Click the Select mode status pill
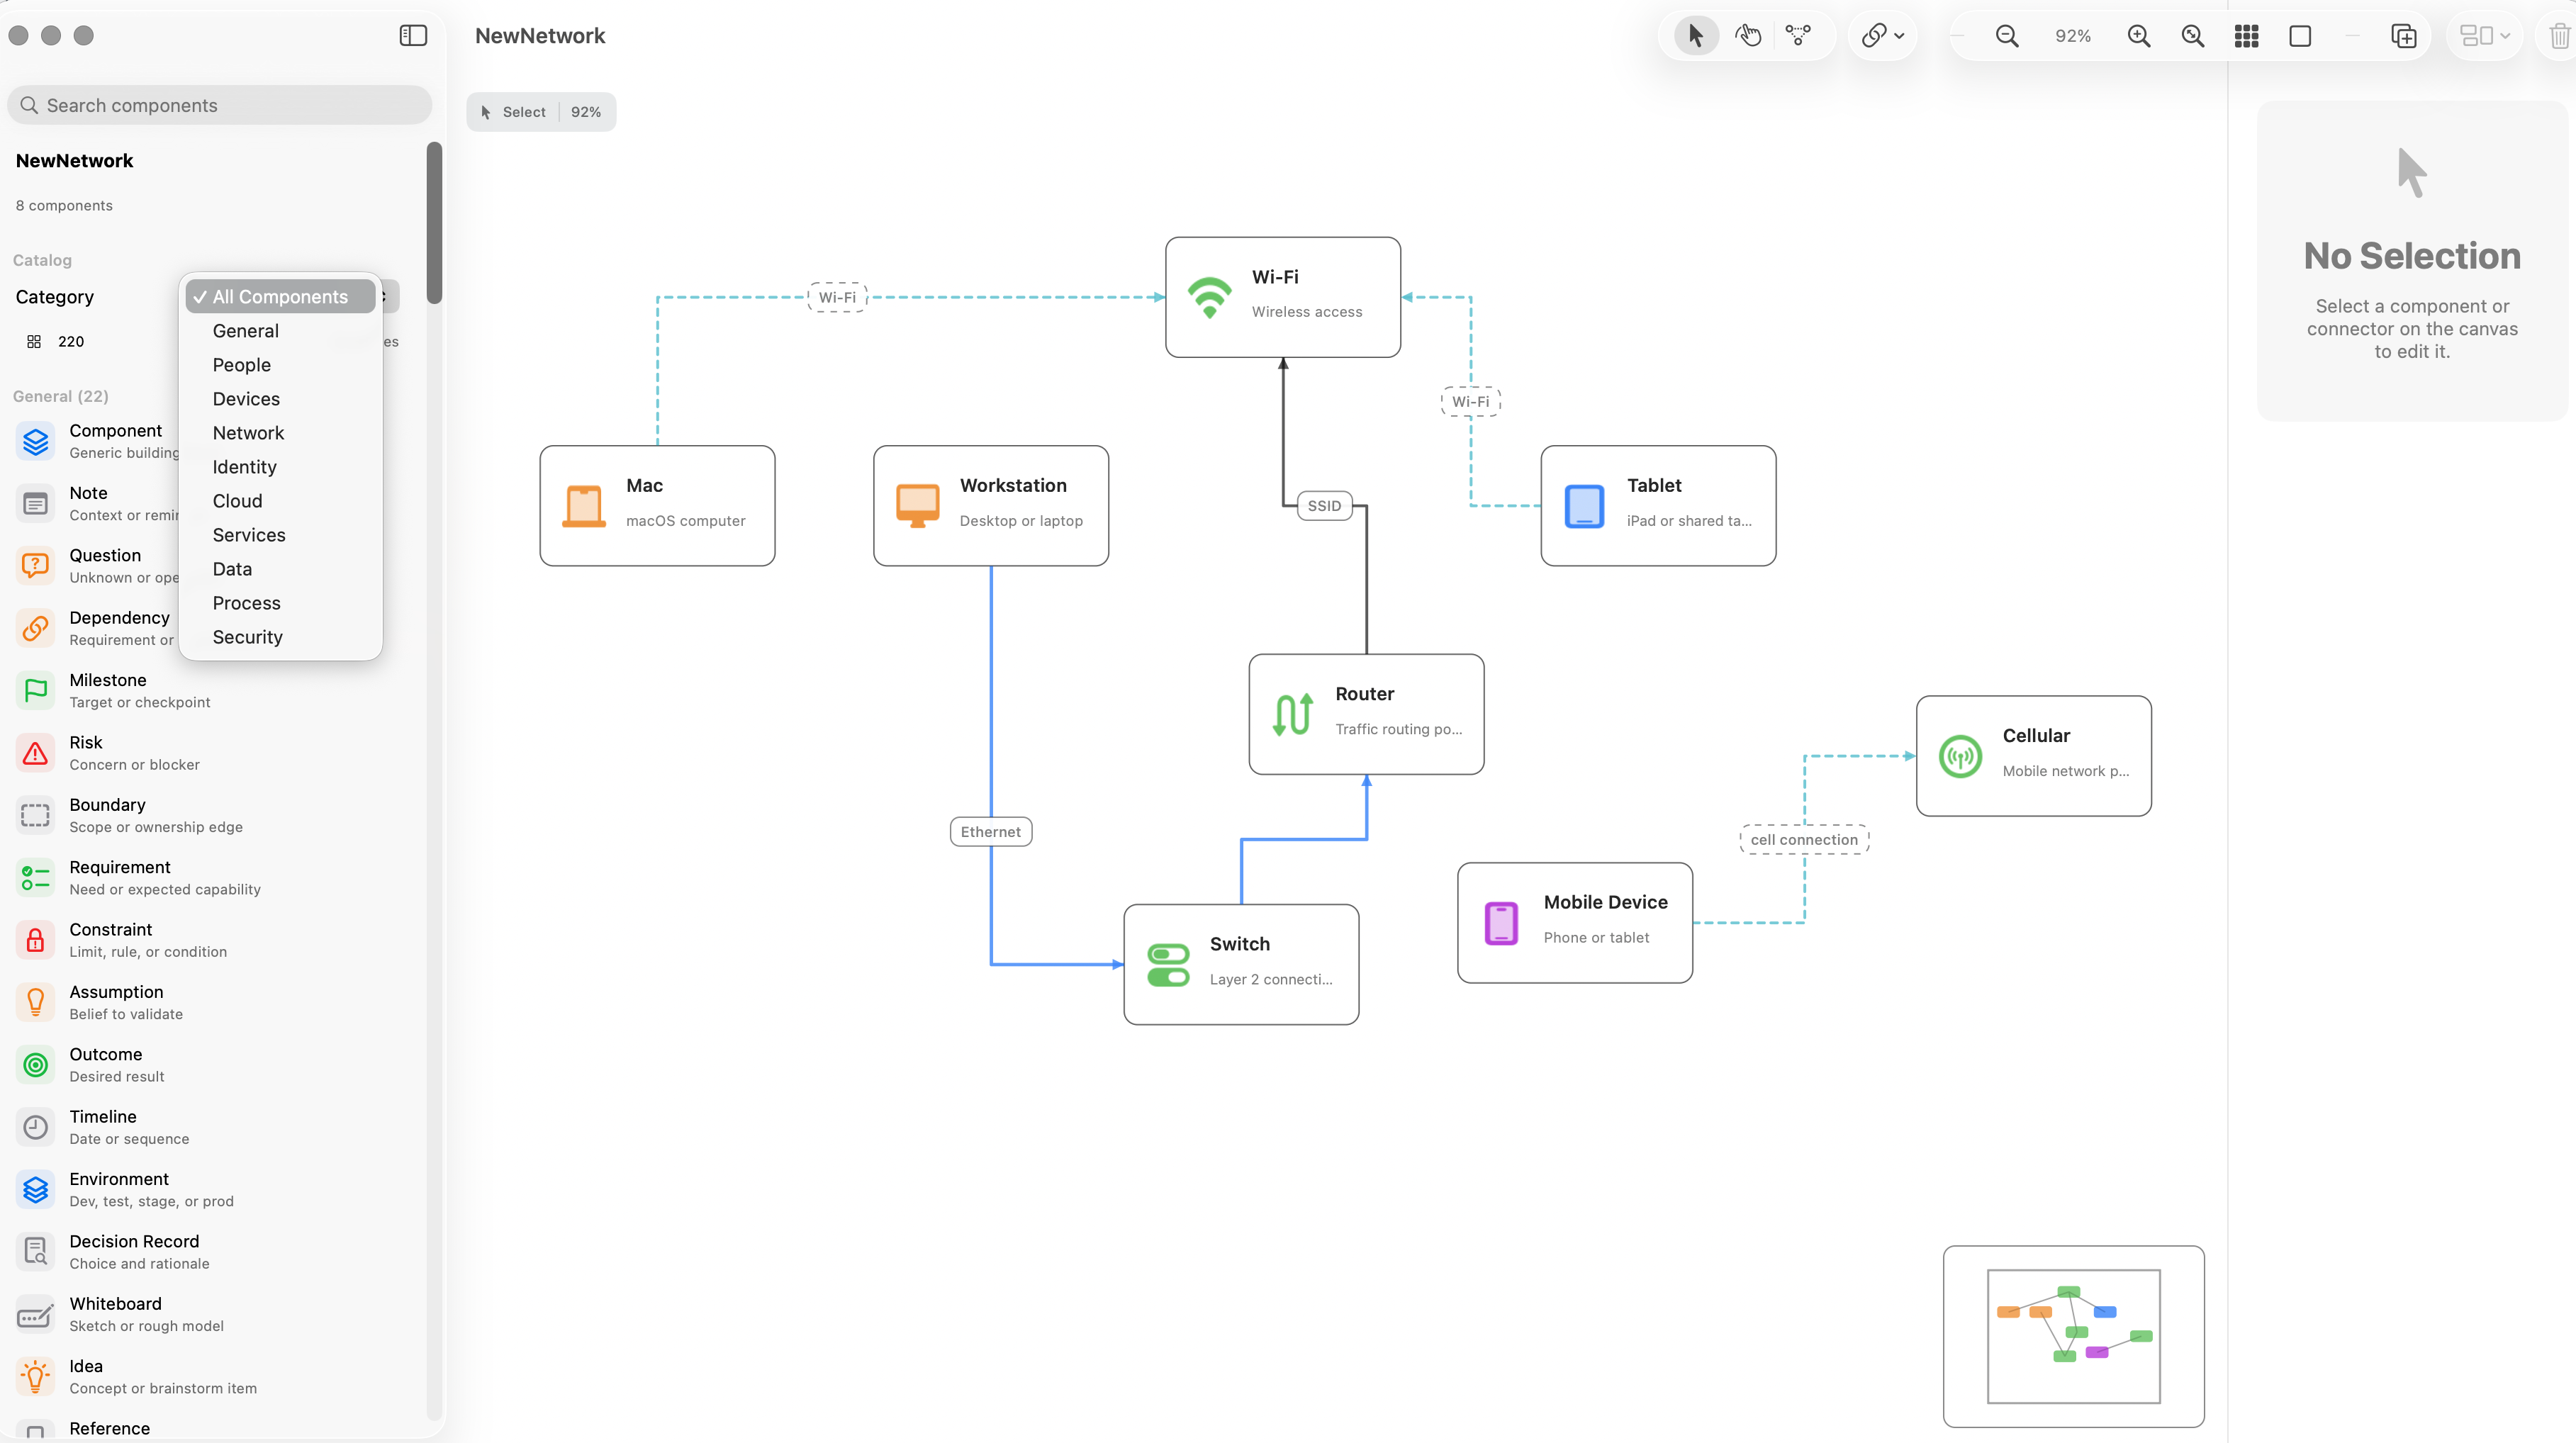Viewport: 2576px width, 1443px height. 541,112
